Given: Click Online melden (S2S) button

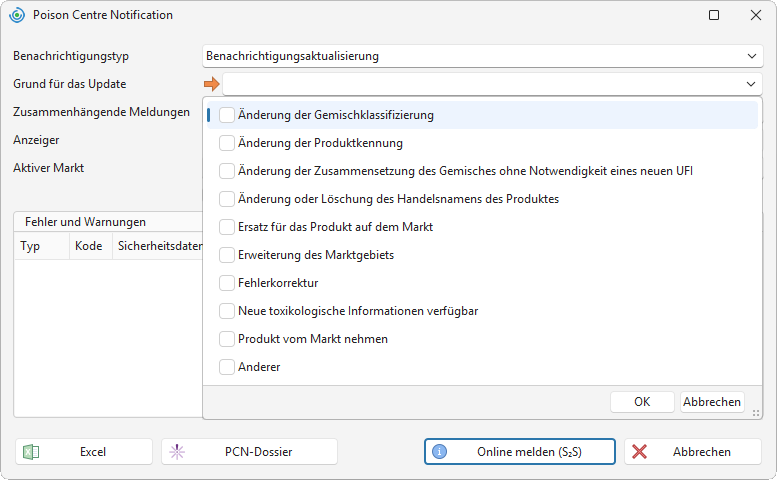Looking at the screenshot, I should pyautogui.click(x=520, y=452).
